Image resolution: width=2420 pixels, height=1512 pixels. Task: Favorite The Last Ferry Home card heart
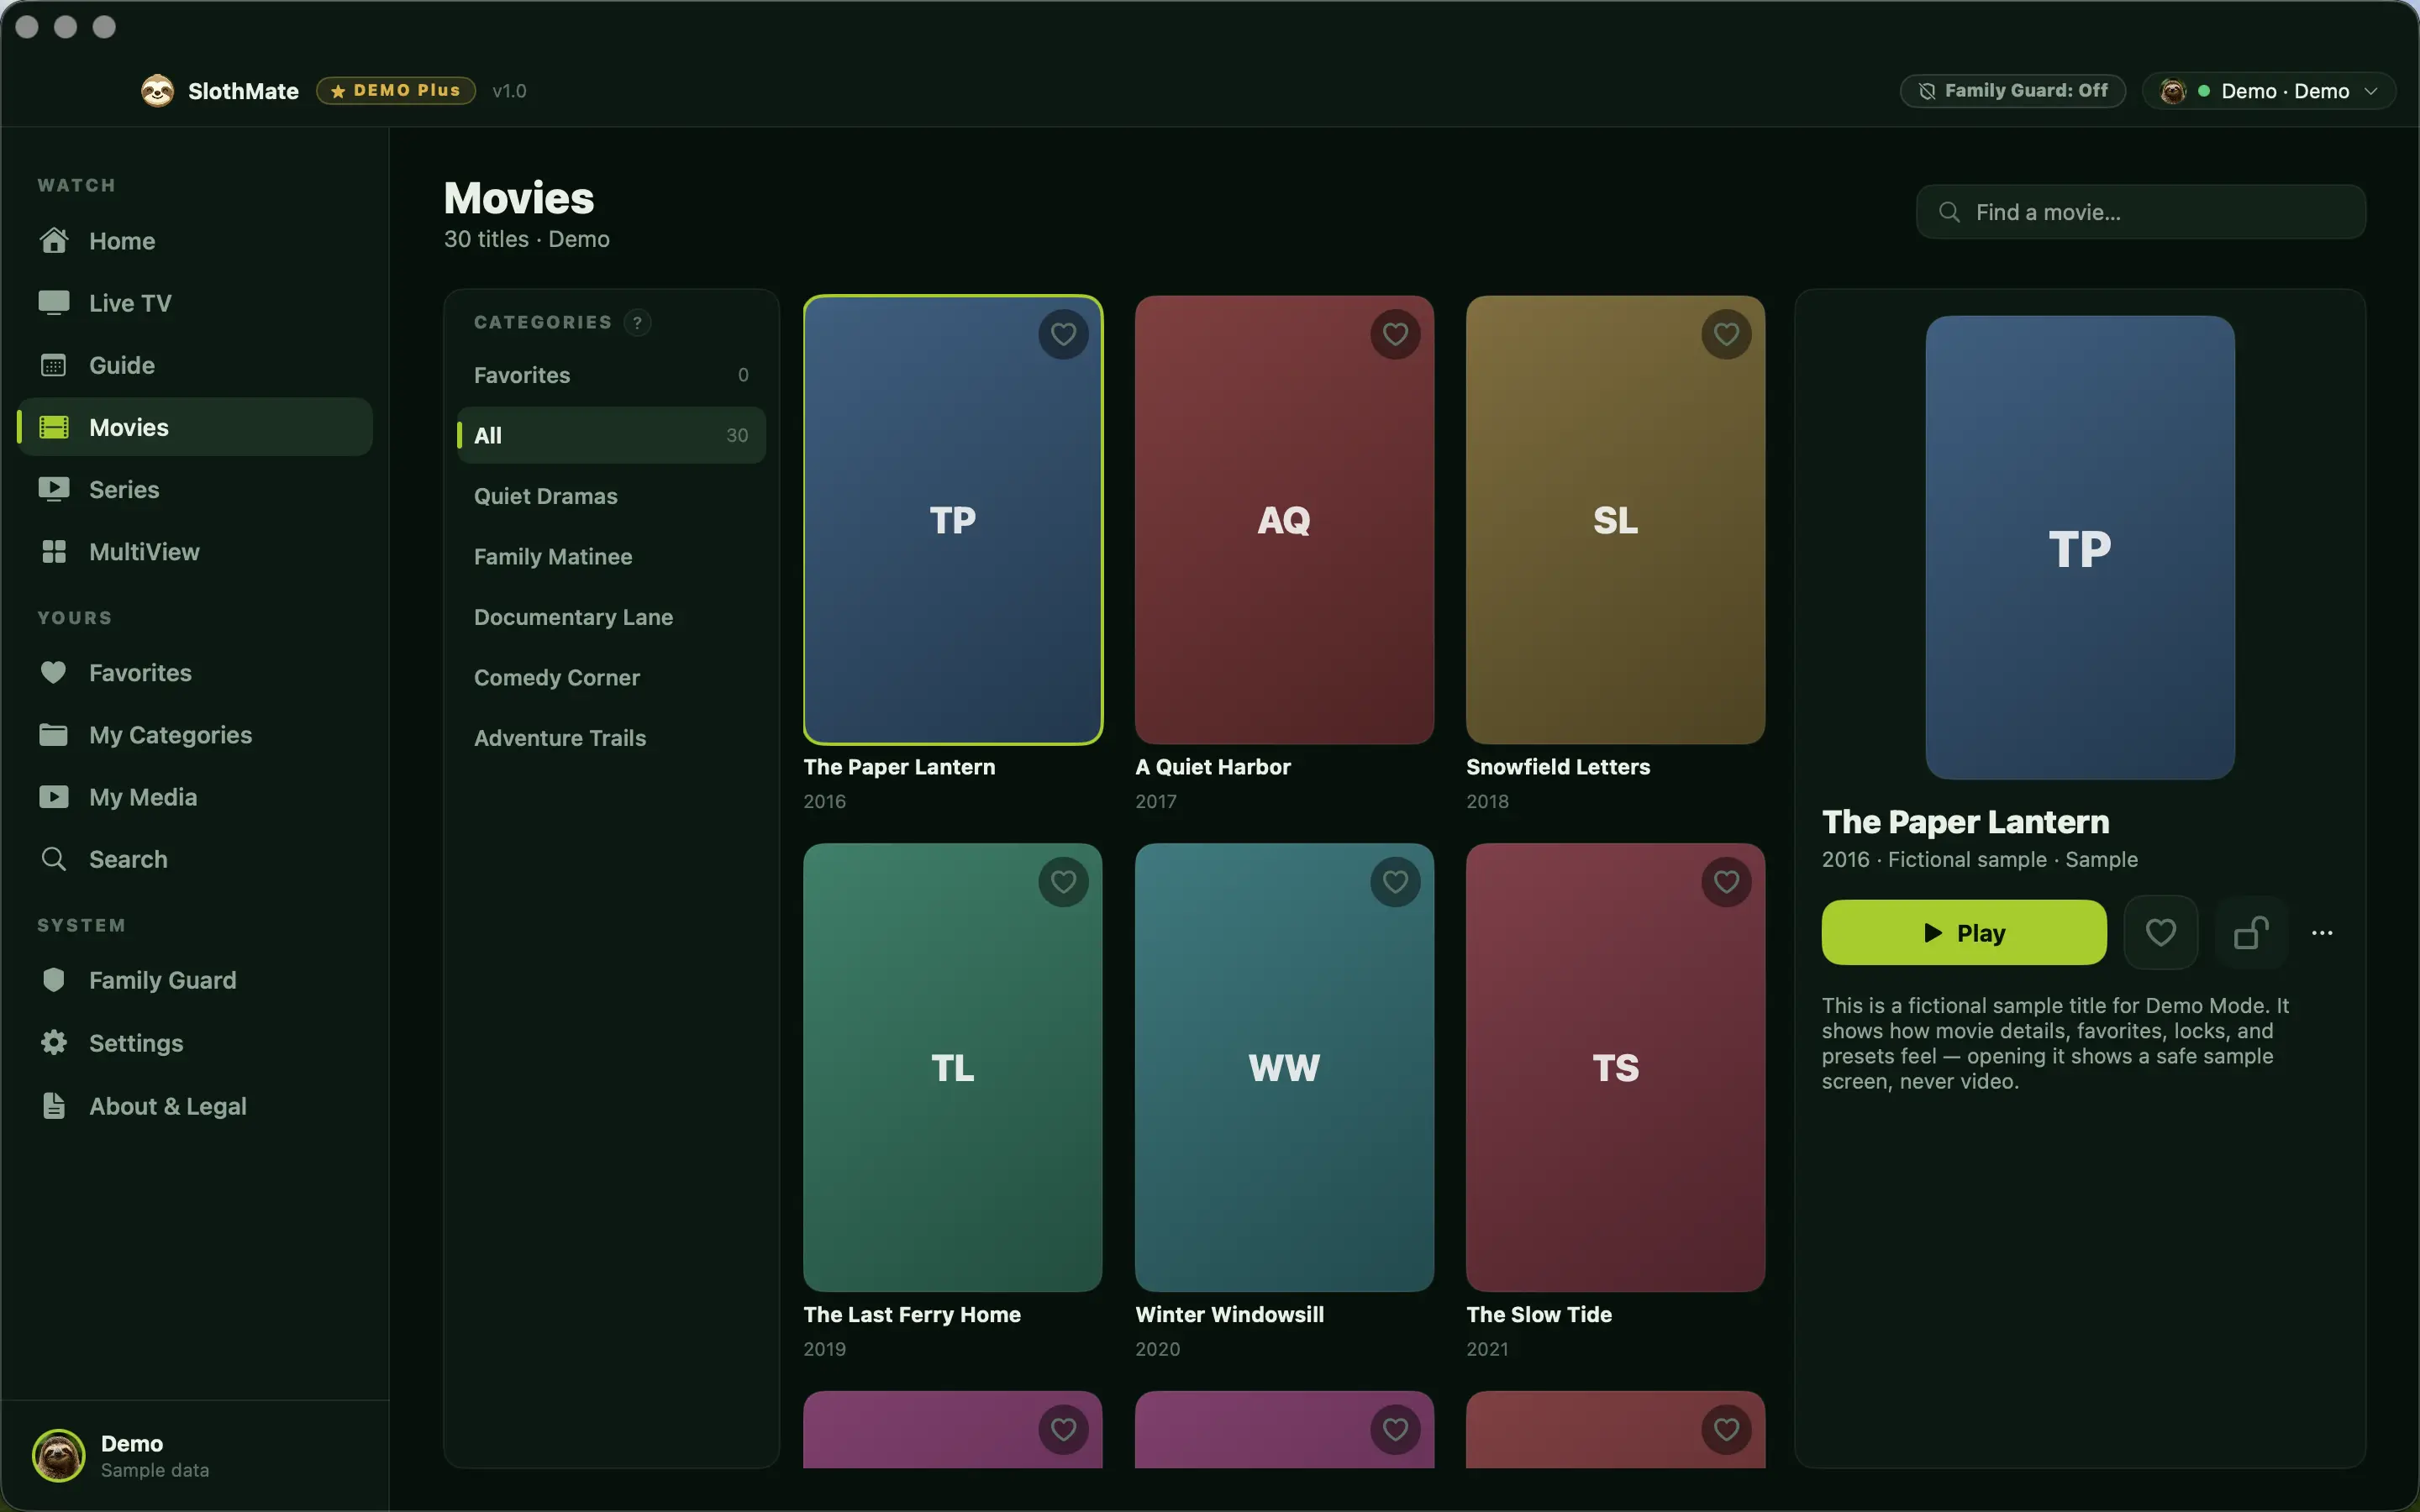(1063, 882)
